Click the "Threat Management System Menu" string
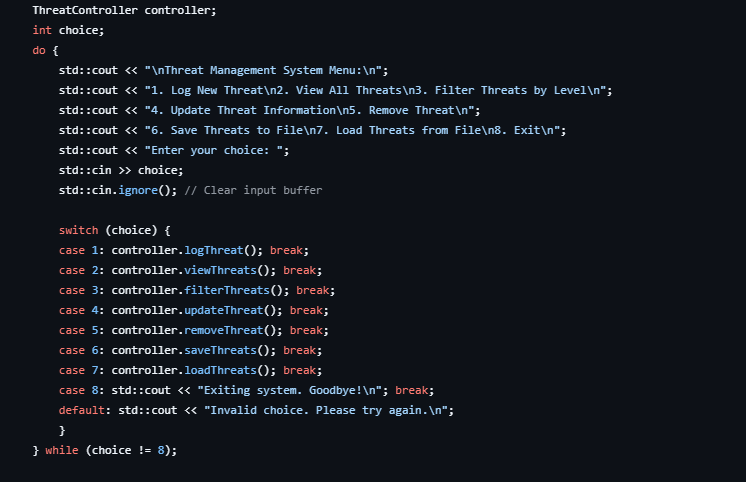746x482 pixels. click(266, 70)
